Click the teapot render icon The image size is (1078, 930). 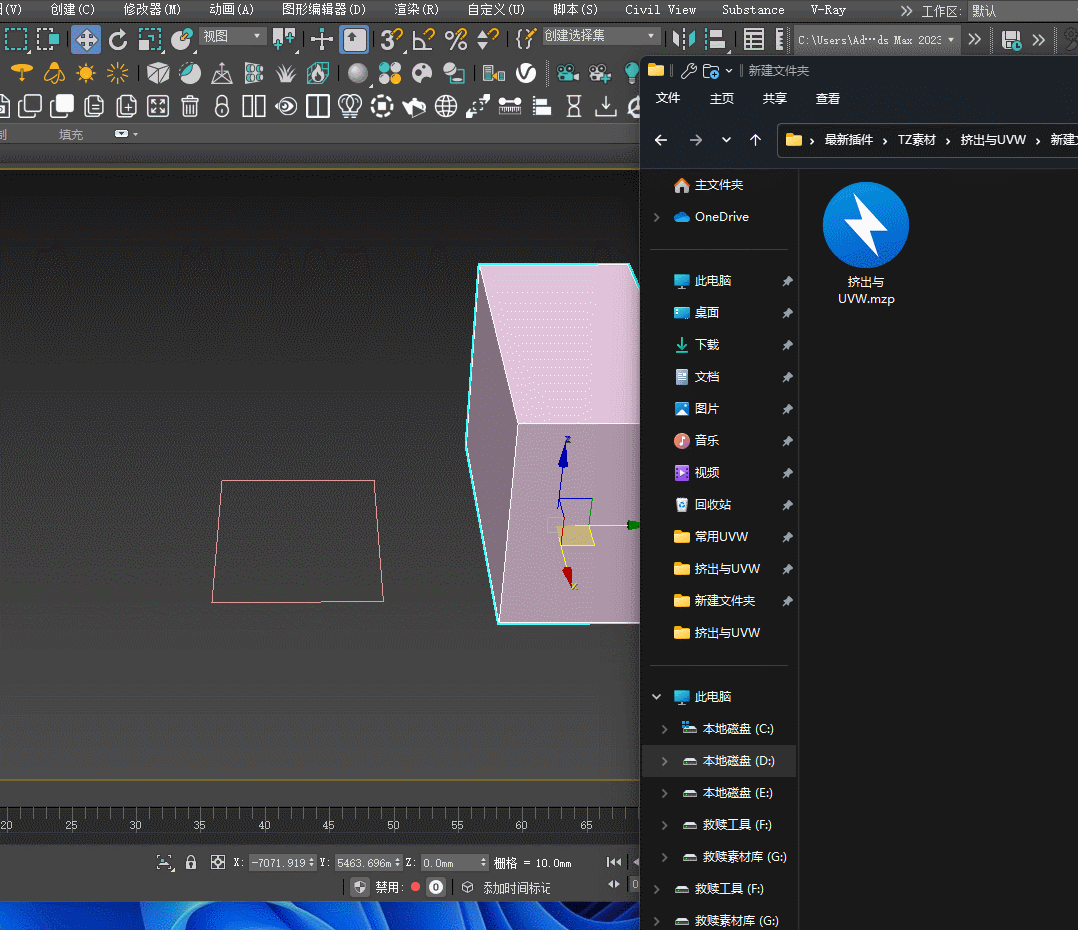[413, 106]
